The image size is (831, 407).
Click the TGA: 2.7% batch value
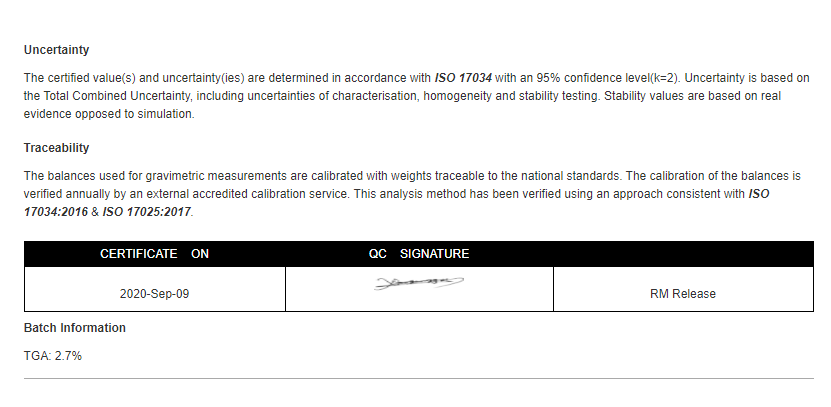pyautogui.click(x=53, y=356)
